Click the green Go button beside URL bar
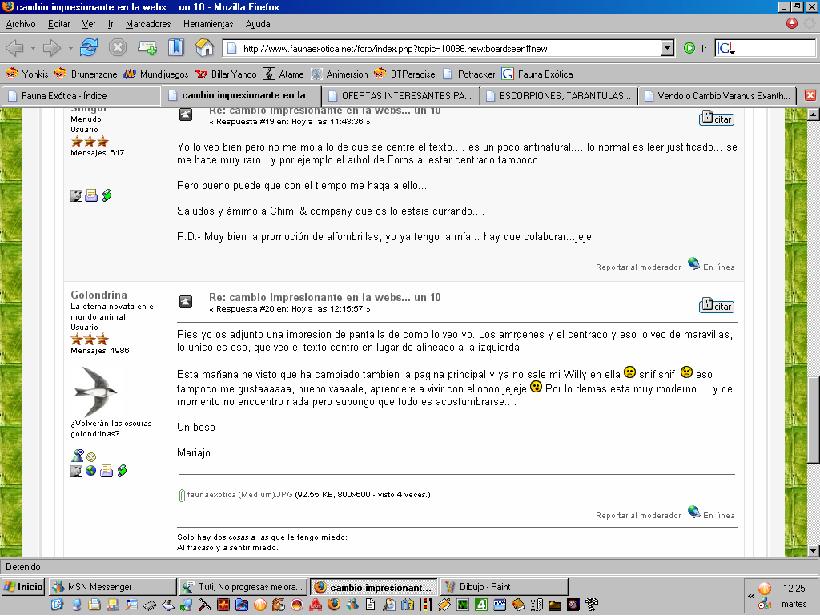Viewport: 820px width, 616px height. tap(689, 47)
